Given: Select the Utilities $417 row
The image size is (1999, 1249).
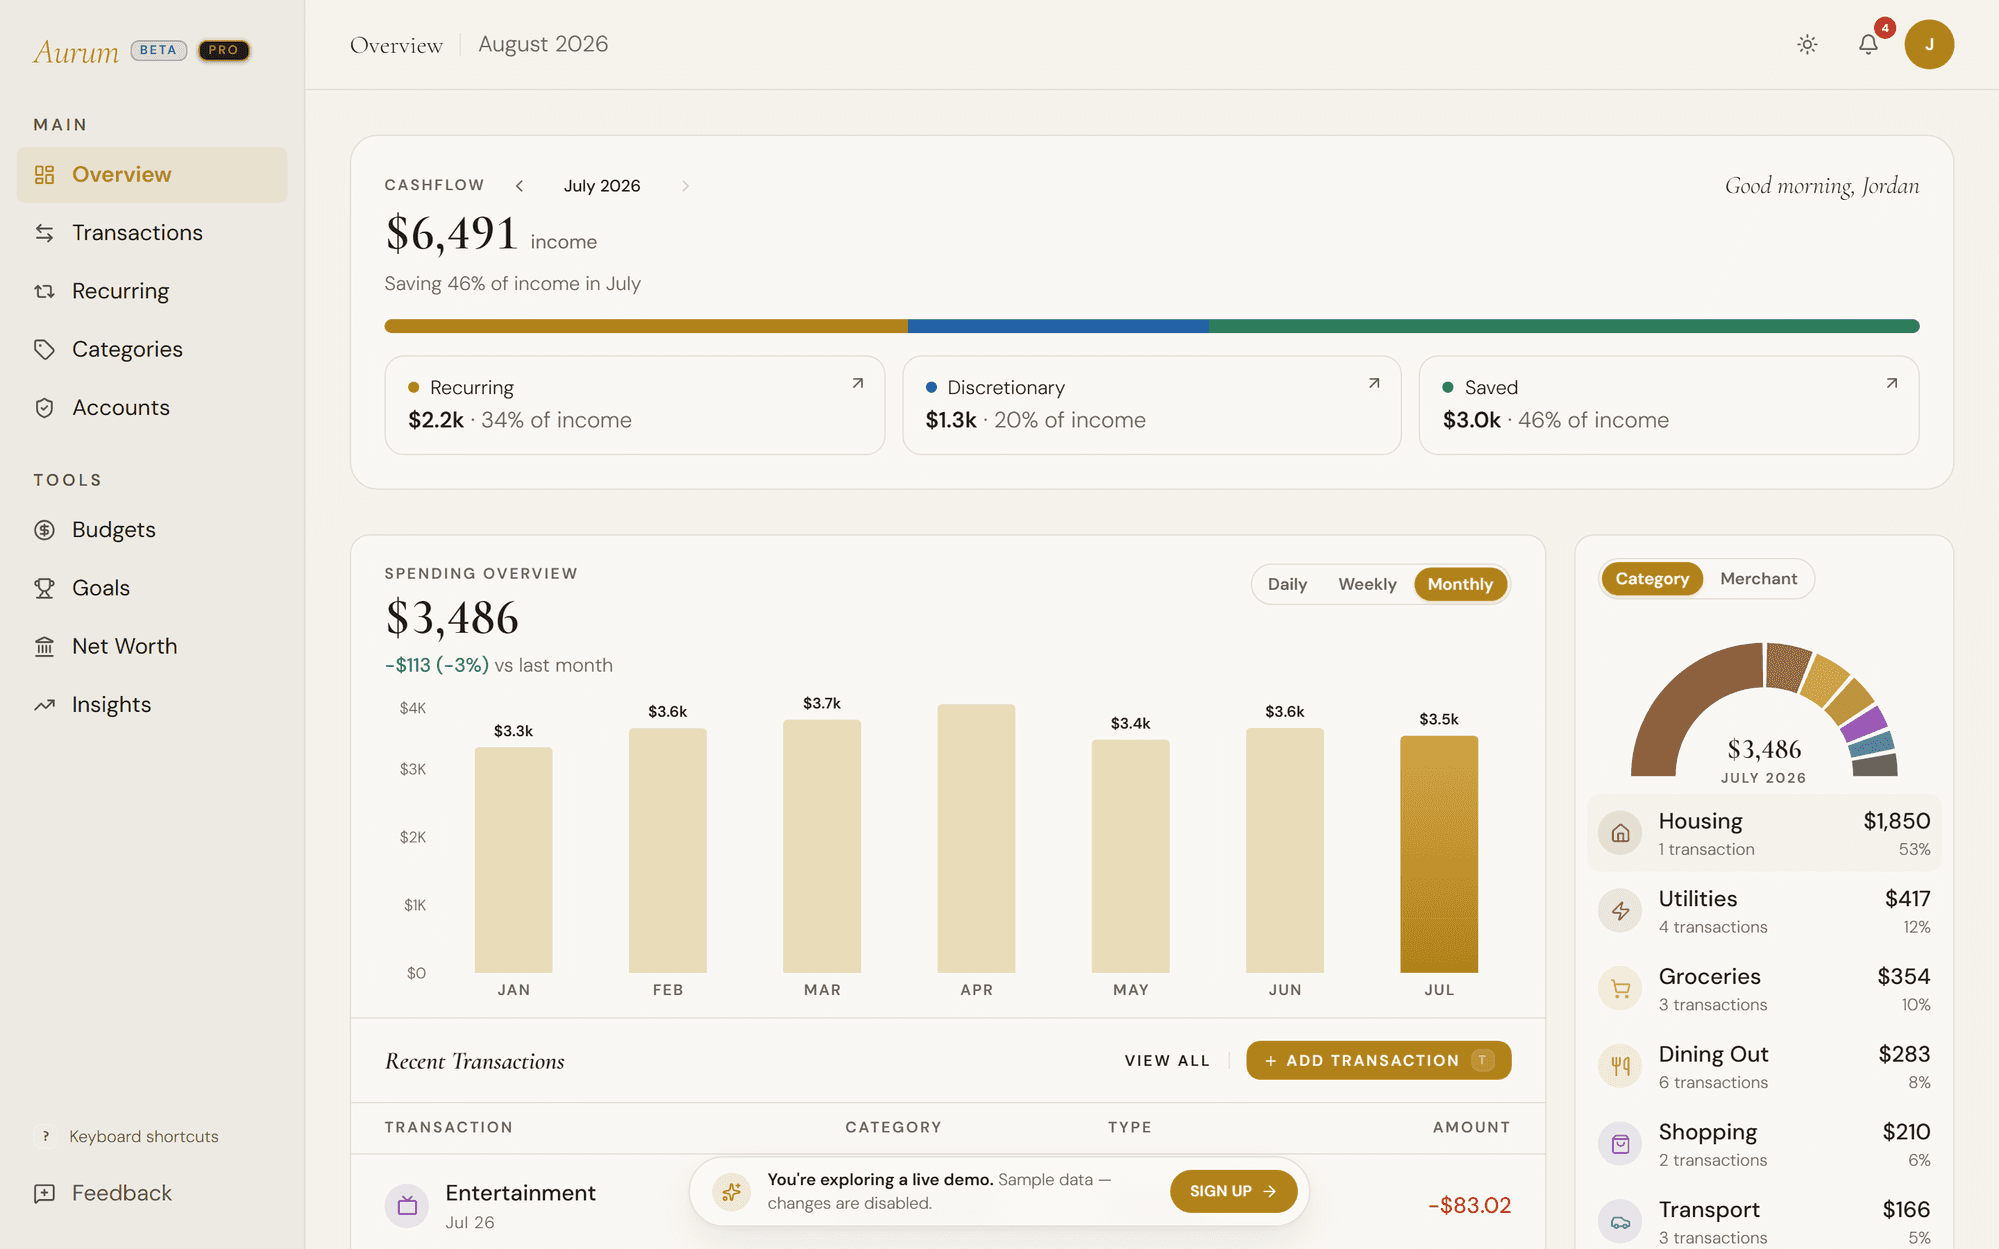Looking at the screenshot, I should coord(1763,911).
